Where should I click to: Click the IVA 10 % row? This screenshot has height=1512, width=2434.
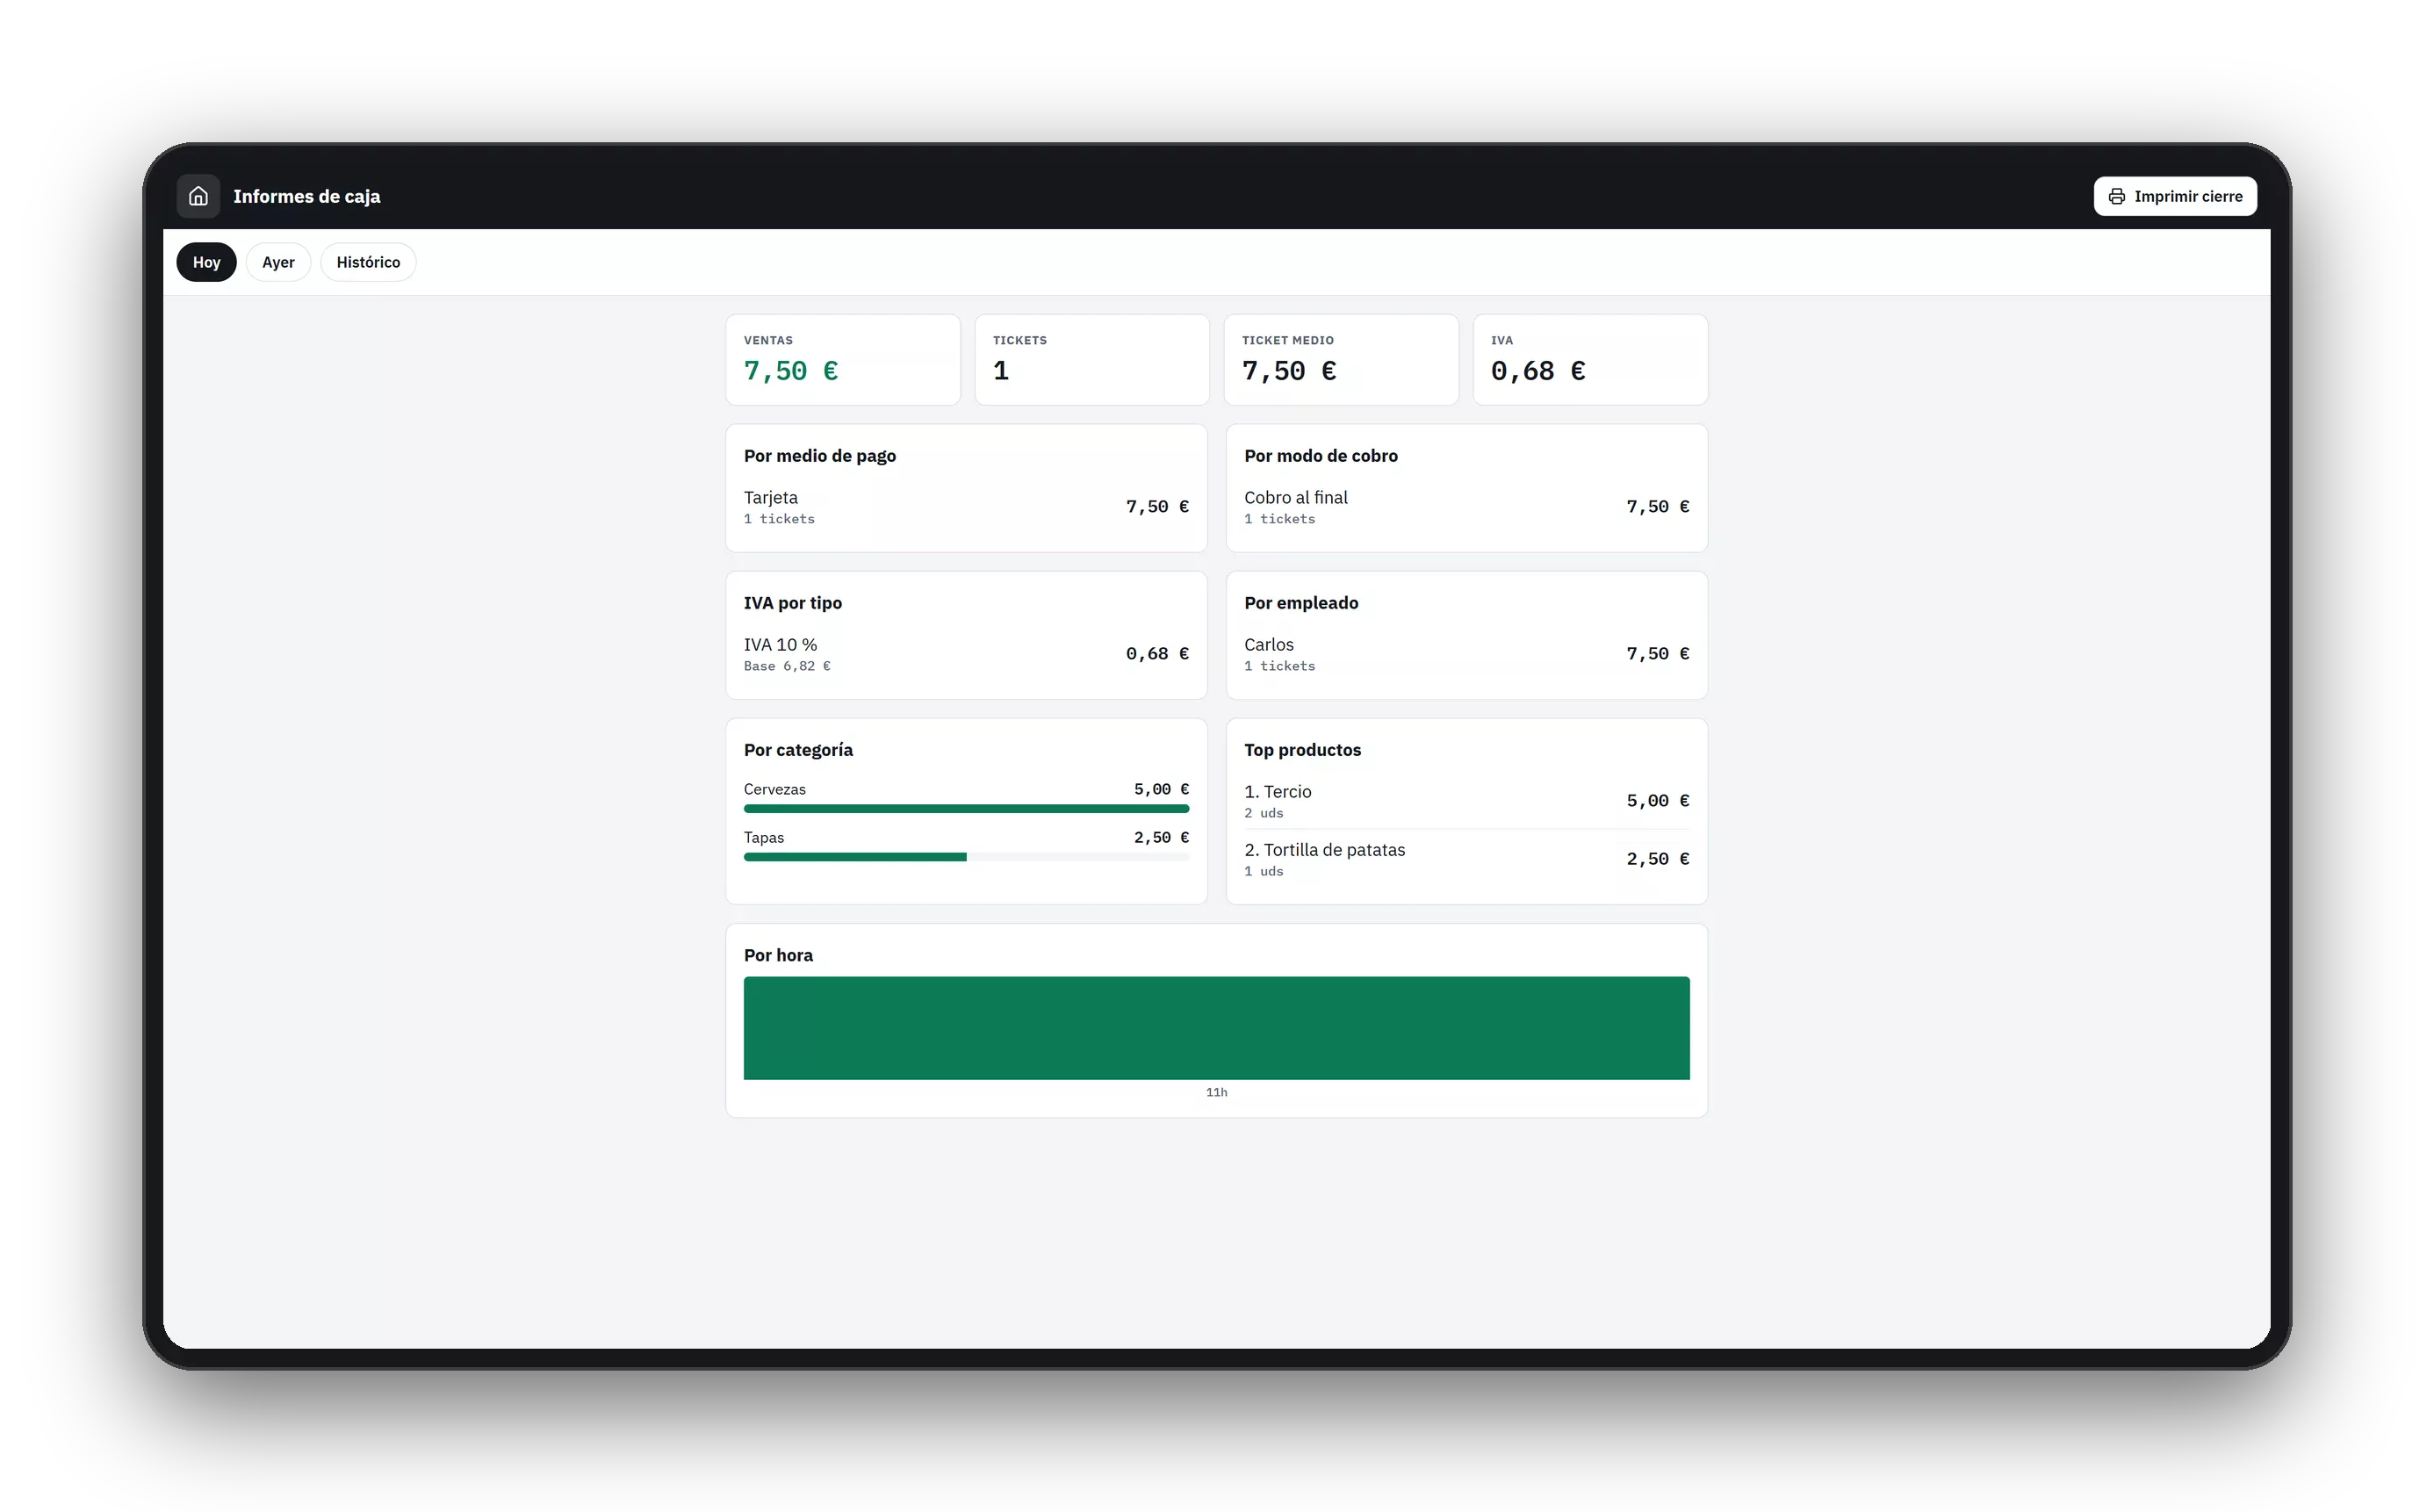[966, 654]
